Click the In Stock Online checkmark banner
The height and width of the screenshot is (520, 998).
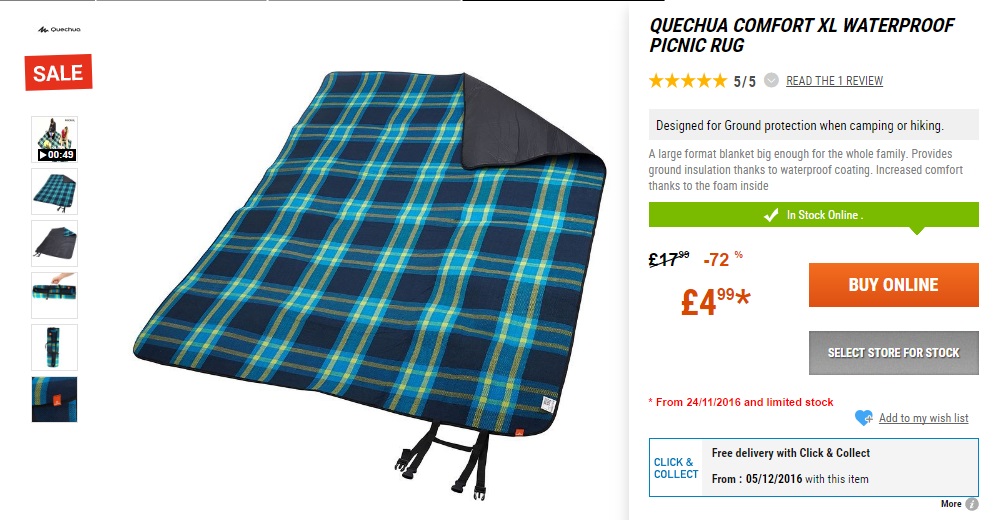pyautogui.click(x=813, y=215)
